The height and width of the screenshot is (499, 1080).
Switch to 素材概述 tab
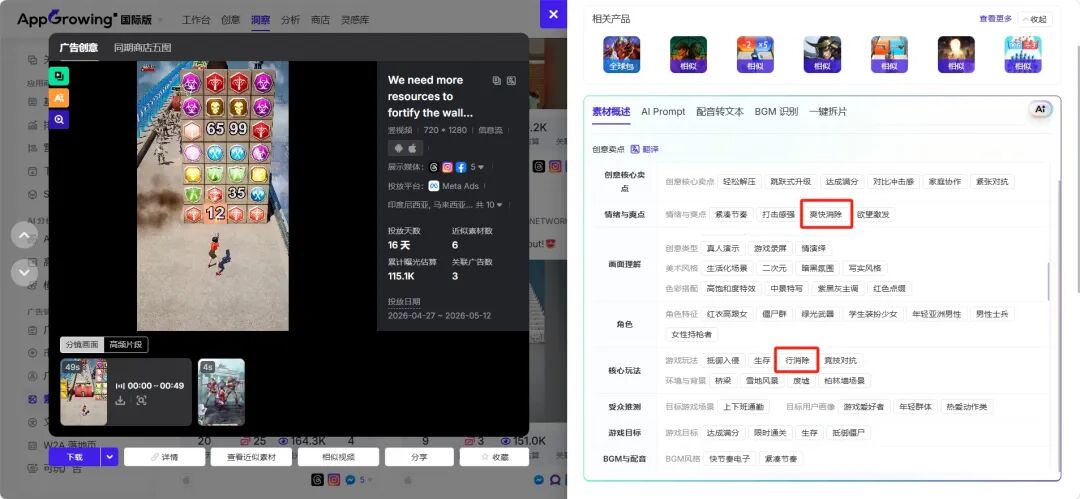click(x=611, y=112)
